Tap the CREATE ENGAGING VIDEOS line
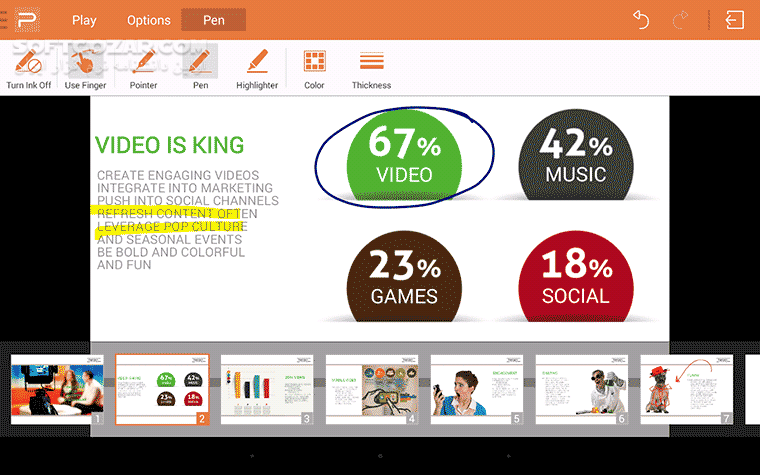The image size is (760, 475). (178, 175)
